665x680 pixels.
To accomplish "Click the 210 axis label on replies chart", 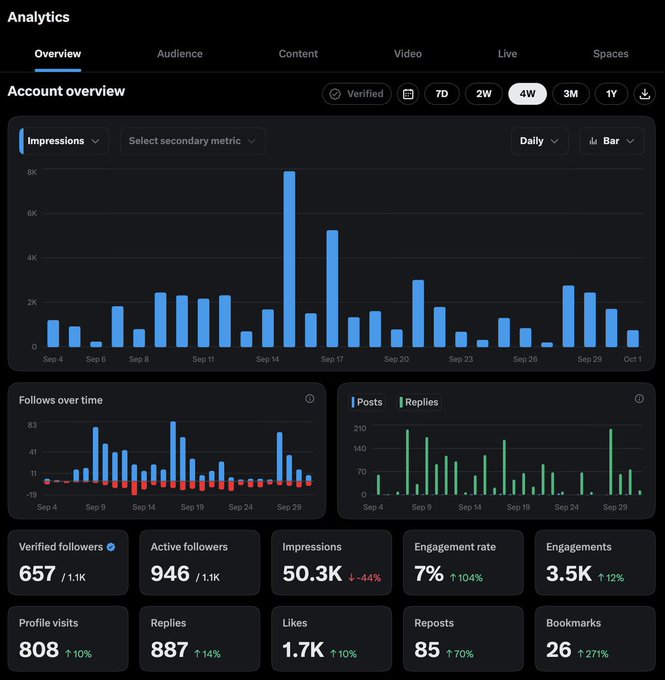I will coord(360,428).
